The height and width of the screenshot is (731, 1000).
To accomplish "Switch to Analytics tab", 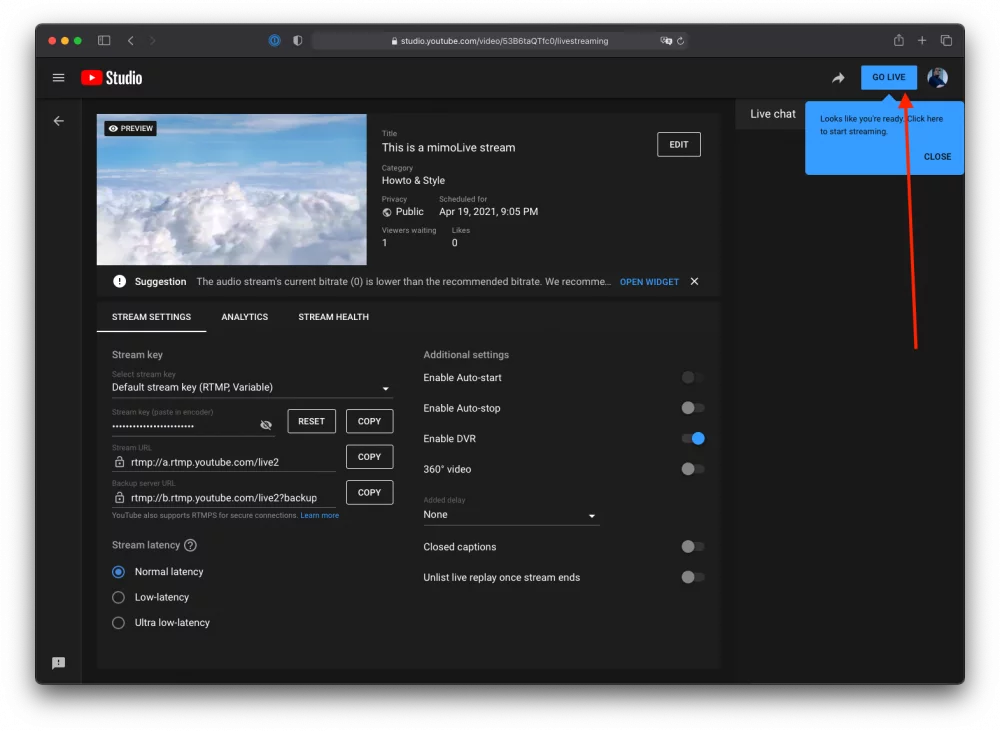I will click(244, 317).
